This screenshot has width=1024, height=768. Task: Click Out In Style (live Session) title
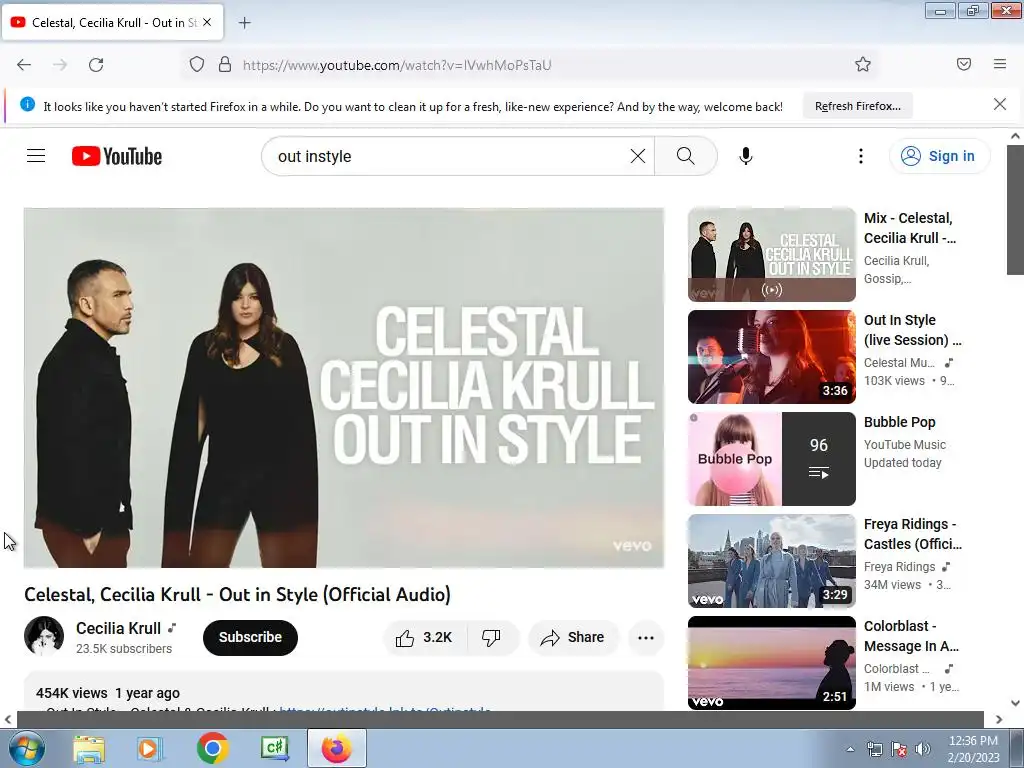(x=912, y=330)
